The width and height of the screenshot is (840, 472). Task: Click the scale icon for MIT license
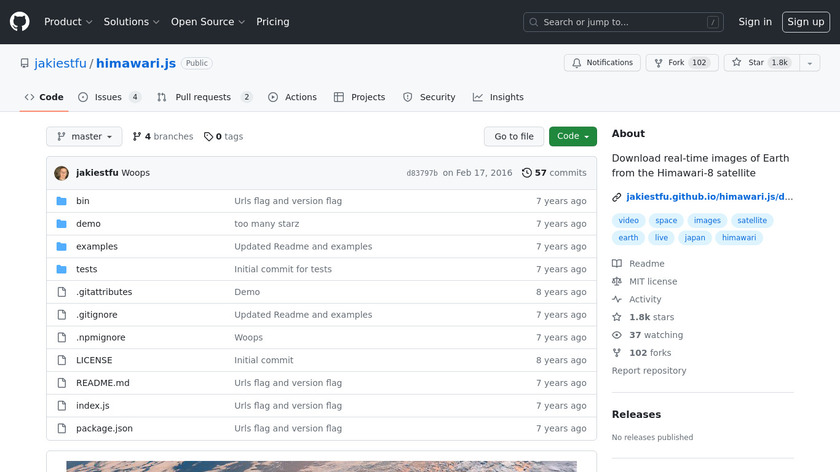click(x=617, y=282)
